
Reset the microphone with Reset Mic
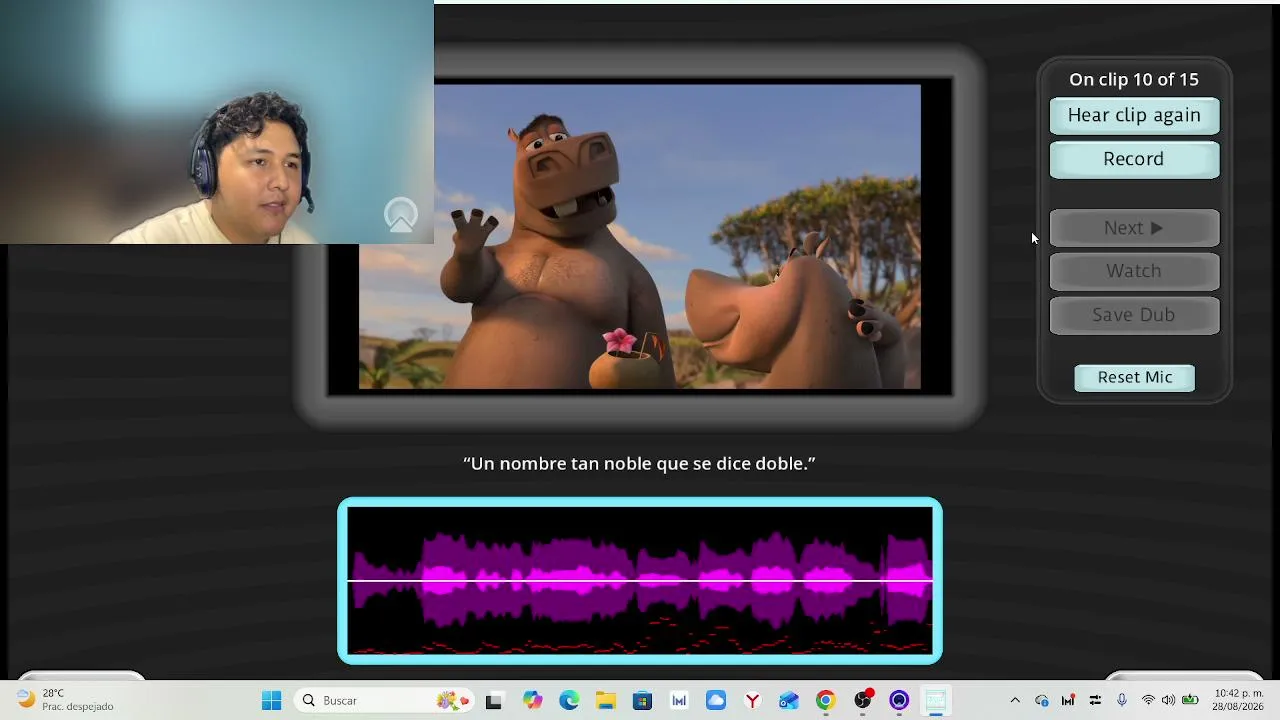1134,377
